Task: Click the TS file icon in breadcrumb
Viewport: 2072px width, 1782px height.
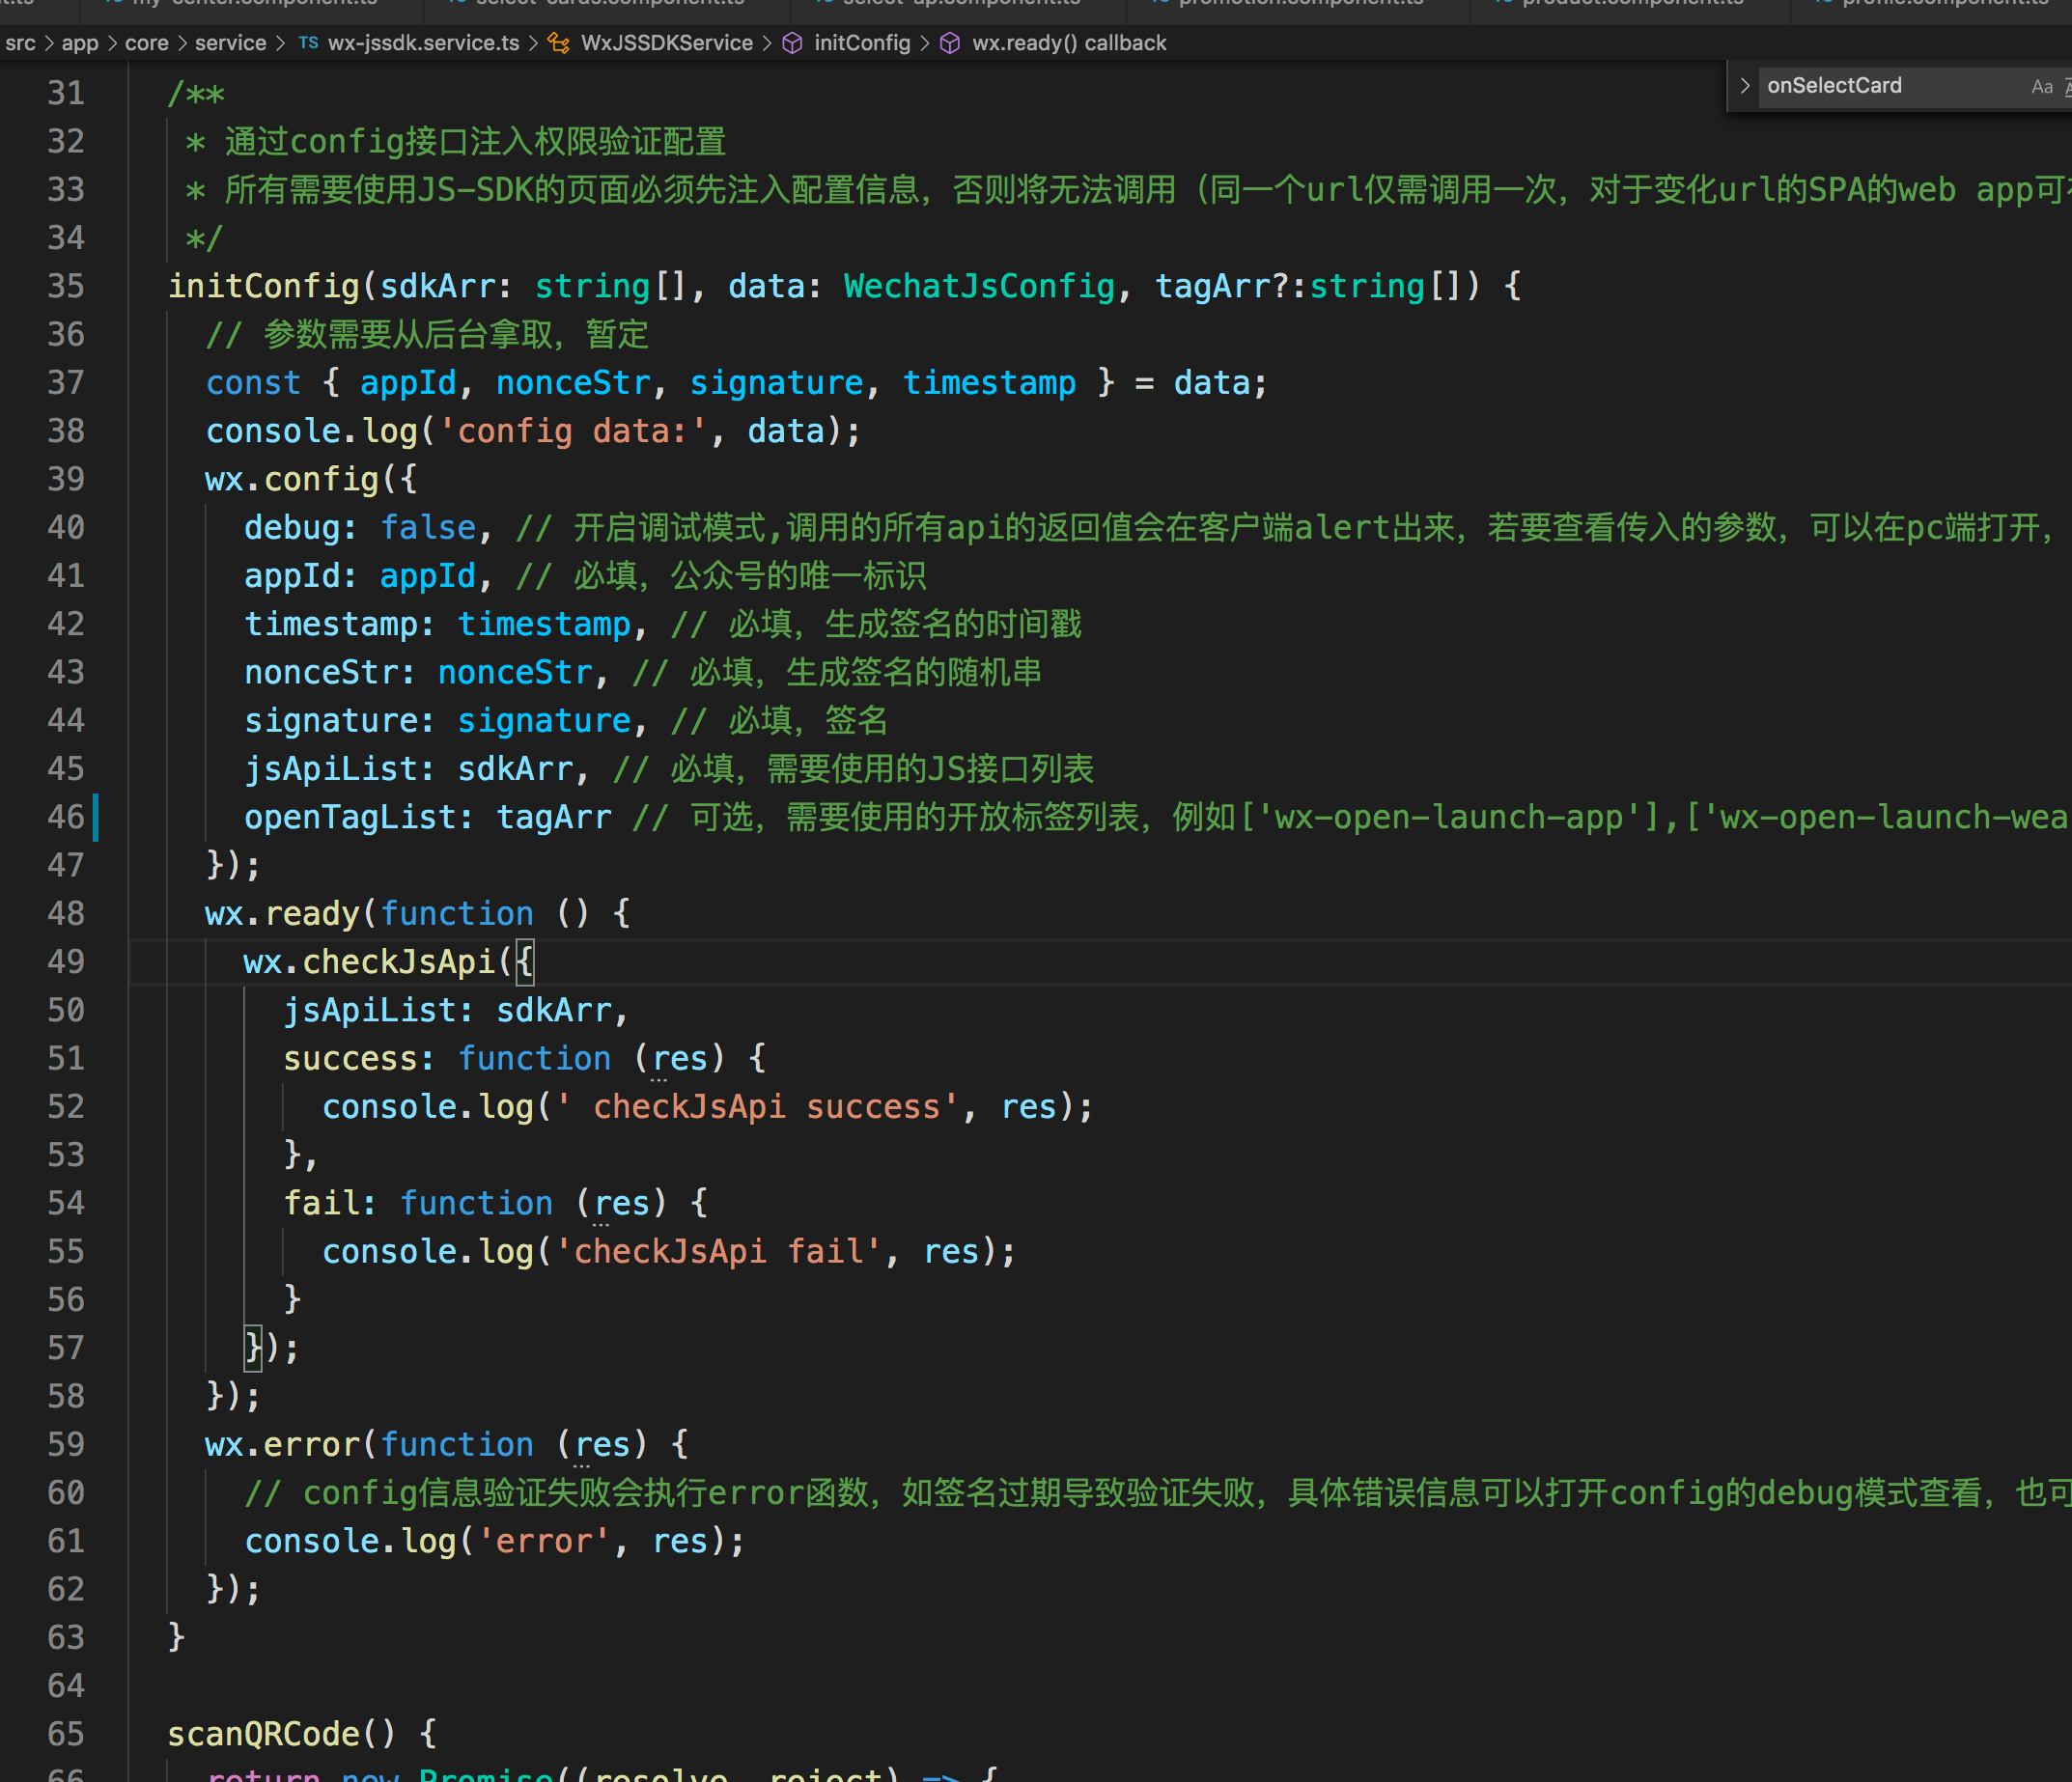Action: pos(308,43)
